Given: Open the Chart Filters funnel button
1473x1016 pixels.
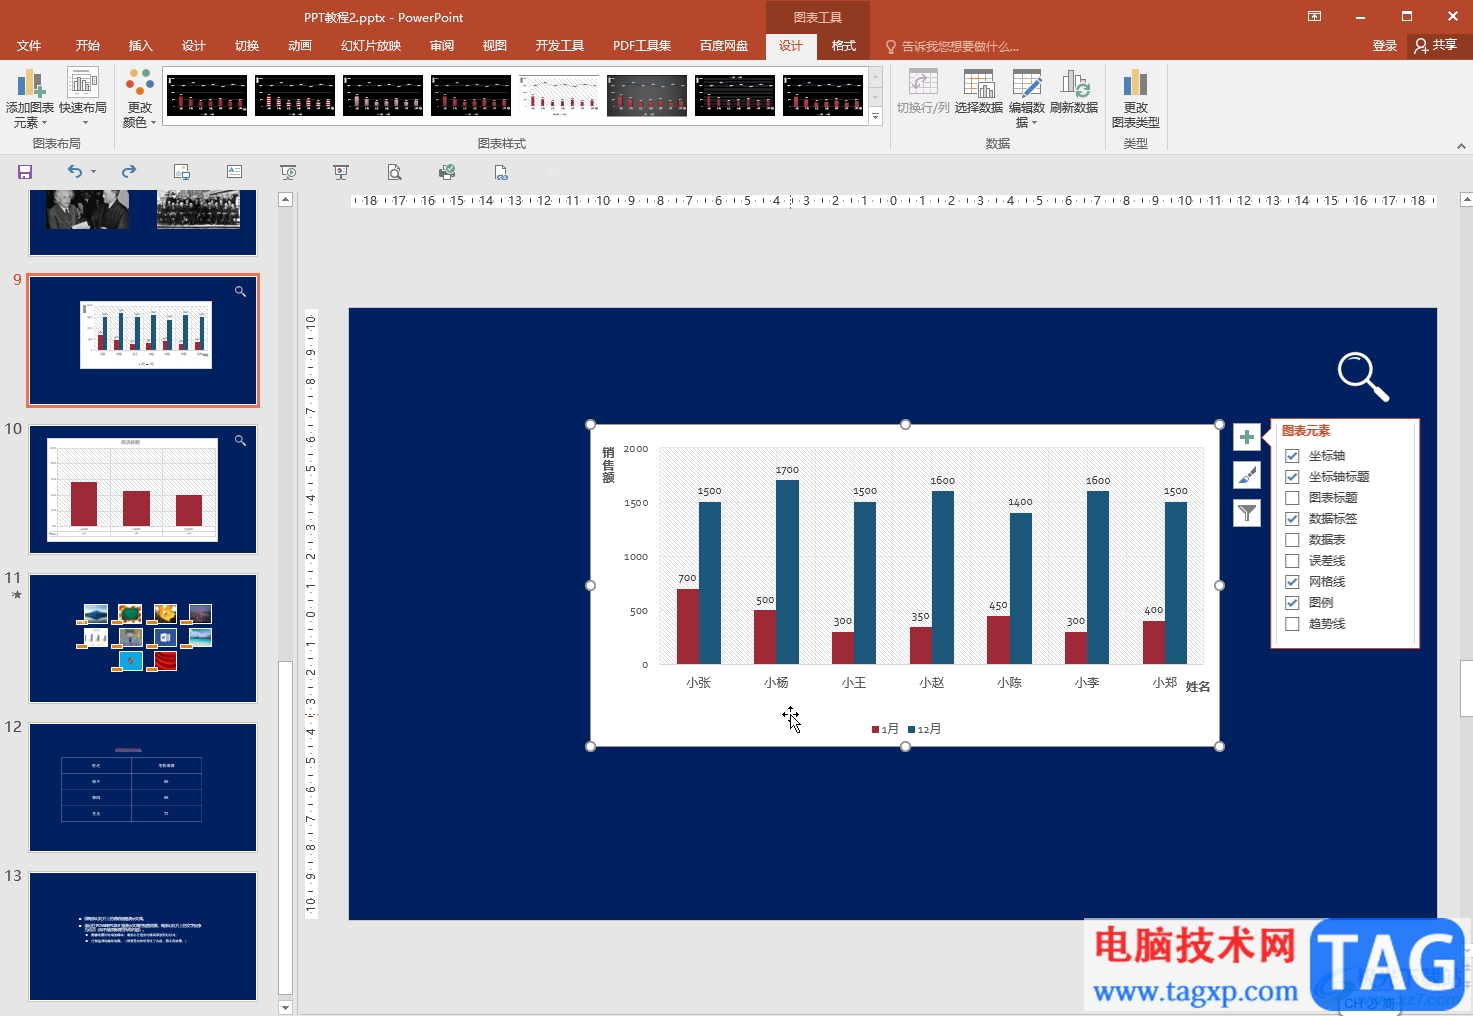Looking at the screenshot, I should tap(1247, 513).
